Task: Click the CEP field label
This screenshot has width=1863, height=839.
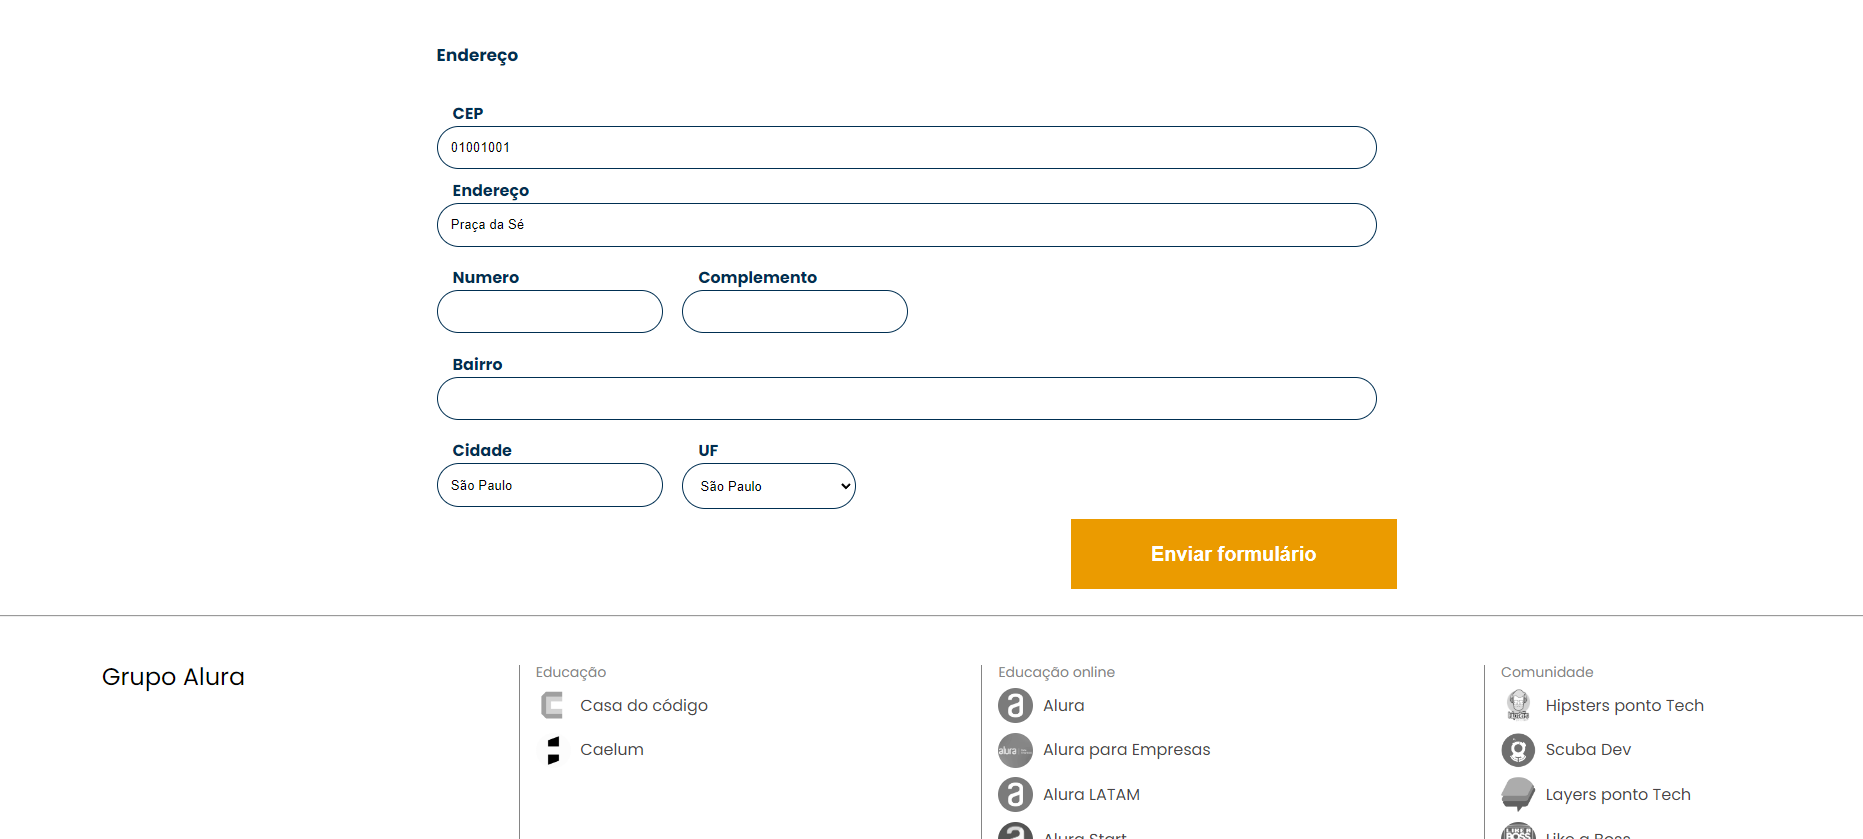Action: [x=468, y=114]
